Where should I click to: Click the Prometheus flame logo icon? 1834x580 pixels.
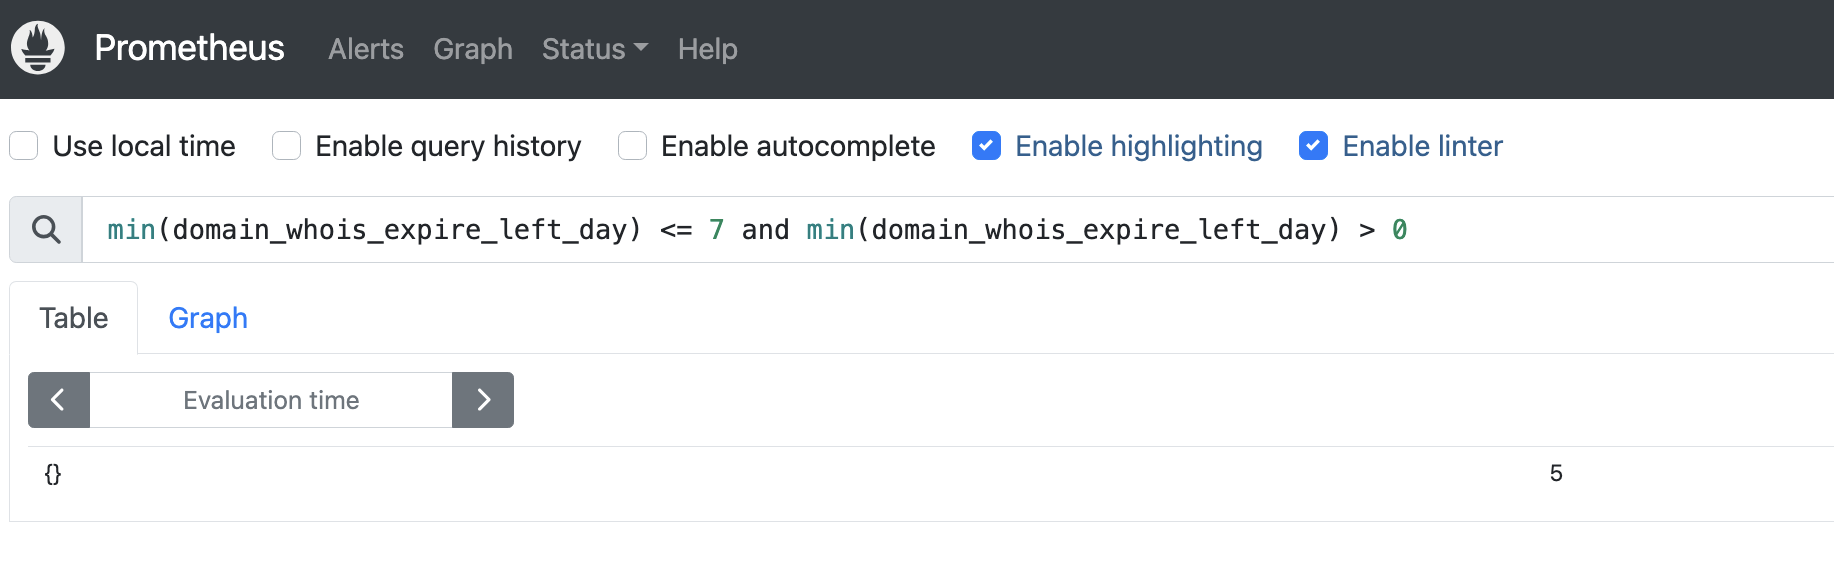click(x=38, y=48)
